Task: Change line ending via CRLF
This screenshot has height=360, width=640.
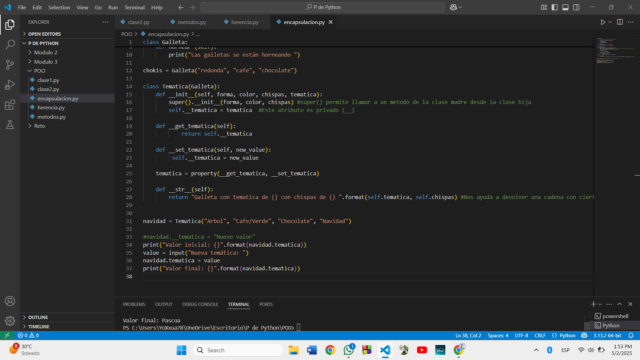Action: tap(540, 336)
